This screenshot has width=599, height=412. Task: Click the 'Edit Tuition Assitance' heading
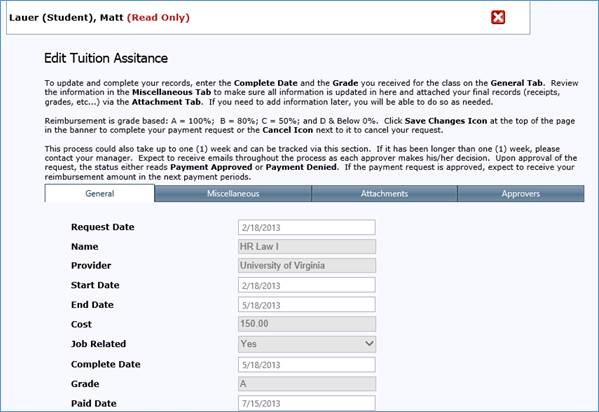point(106,58)
